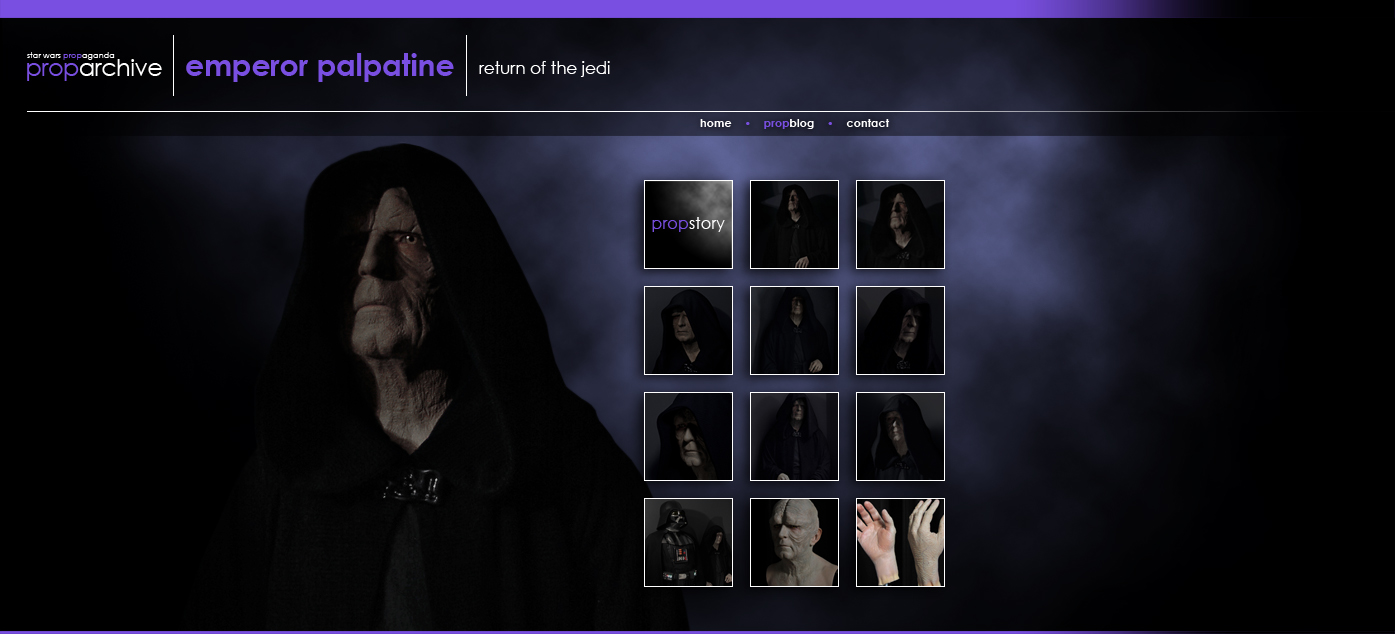Open the home navigation link

pos(715,123)
